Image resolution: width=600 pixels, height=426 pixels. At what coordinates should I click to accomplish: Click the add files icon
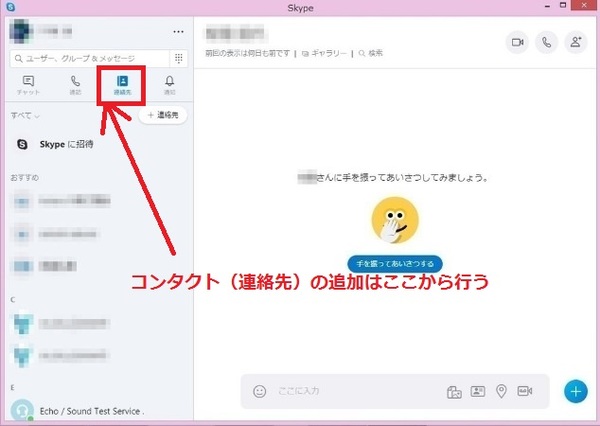click(451, 392)
